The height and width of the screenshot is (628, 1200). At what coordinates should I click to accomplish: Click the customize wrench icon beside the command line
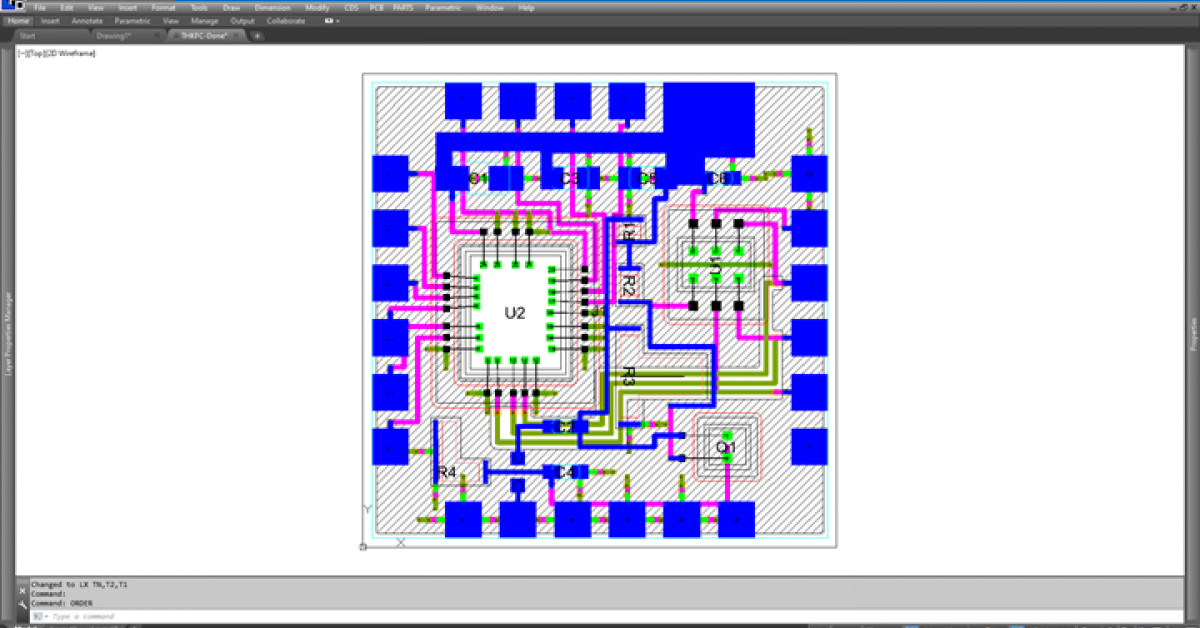23,604
